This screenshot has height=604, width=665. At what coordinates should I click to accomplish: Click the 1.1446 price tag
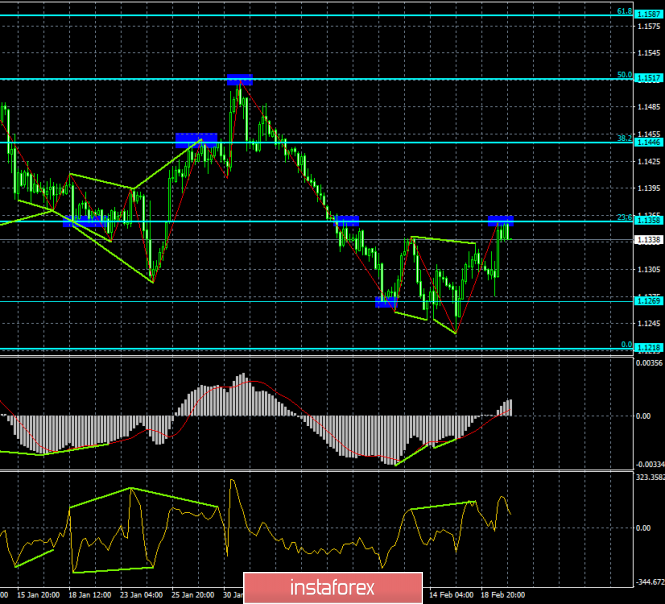tap(649, 142)
